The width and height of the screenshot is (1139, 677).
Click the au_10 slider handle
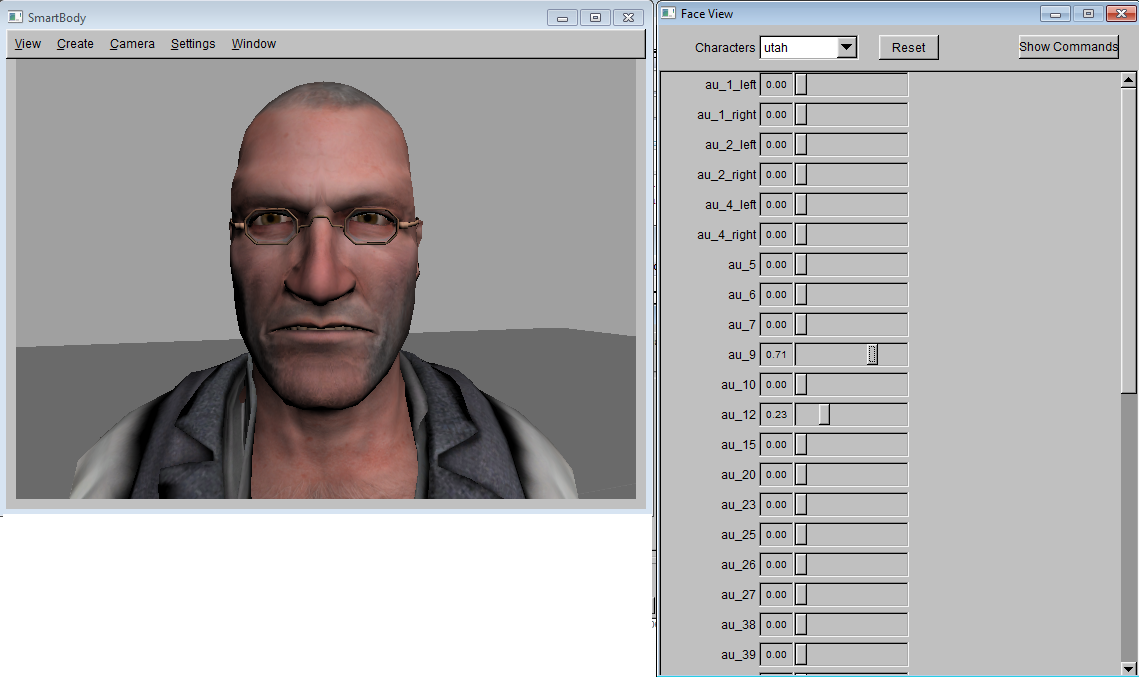tap(801, 384)
